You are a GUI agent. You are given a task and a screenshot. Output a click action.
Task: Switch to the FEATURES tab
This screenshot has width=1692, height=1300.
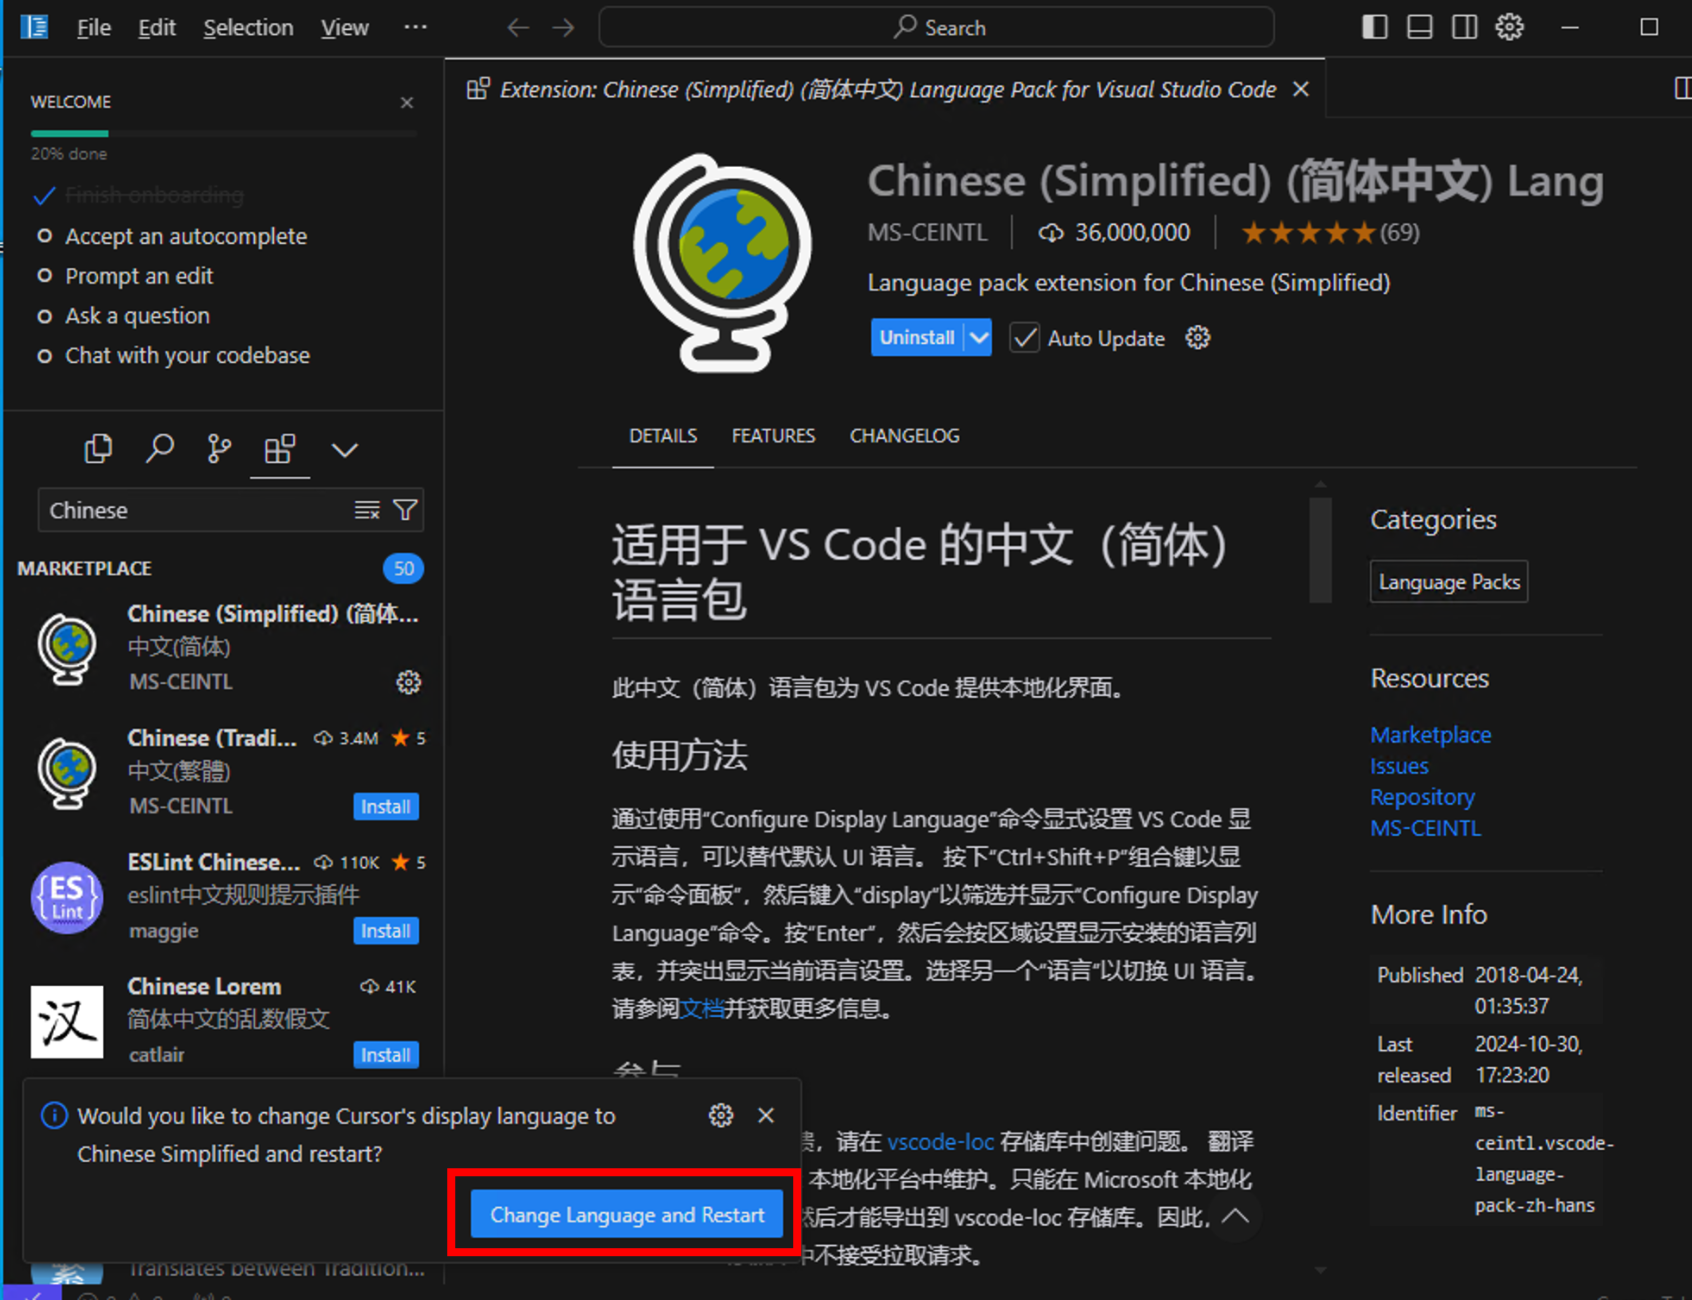[x=773, y=436]
